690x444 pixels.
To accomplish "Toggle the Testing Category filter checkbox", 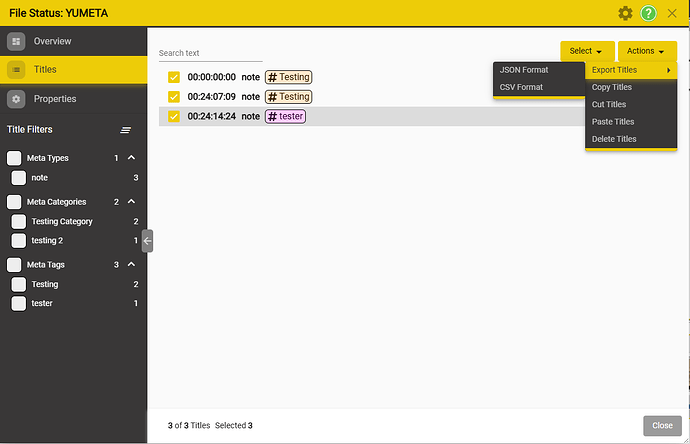I will 18,222.
